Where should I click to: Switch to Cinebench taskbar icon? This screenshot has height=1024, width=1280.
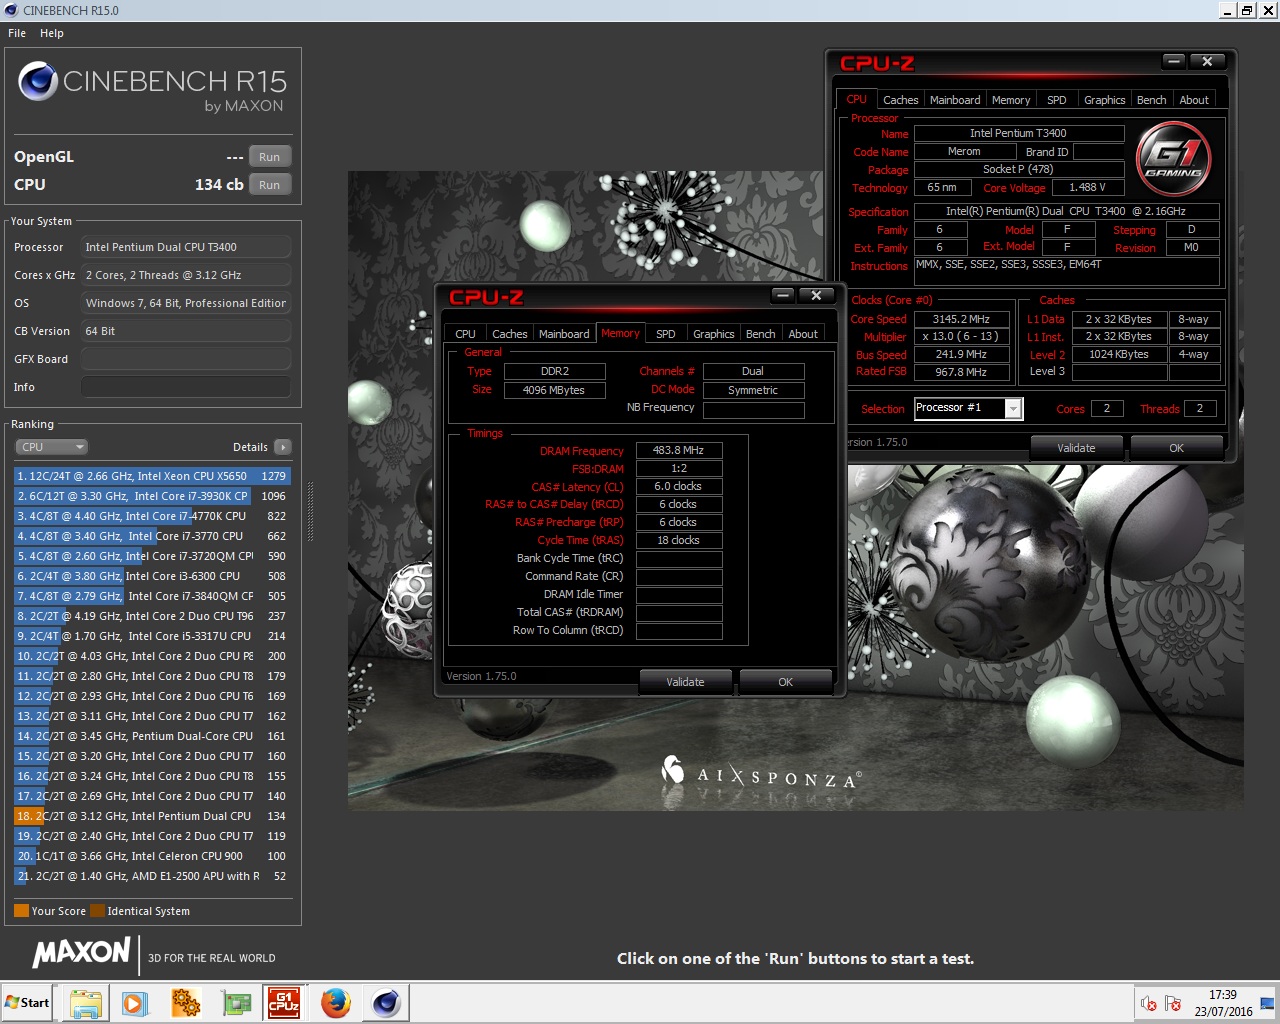(386, 1003)
